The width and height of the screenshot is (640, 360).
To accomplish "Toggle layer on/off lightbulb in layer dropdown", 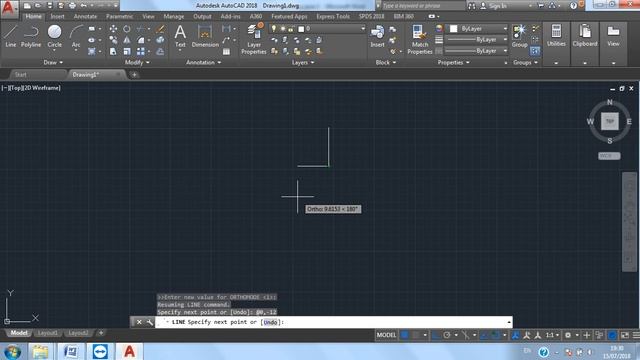I will pyautogui.click(x=273, y=29).
